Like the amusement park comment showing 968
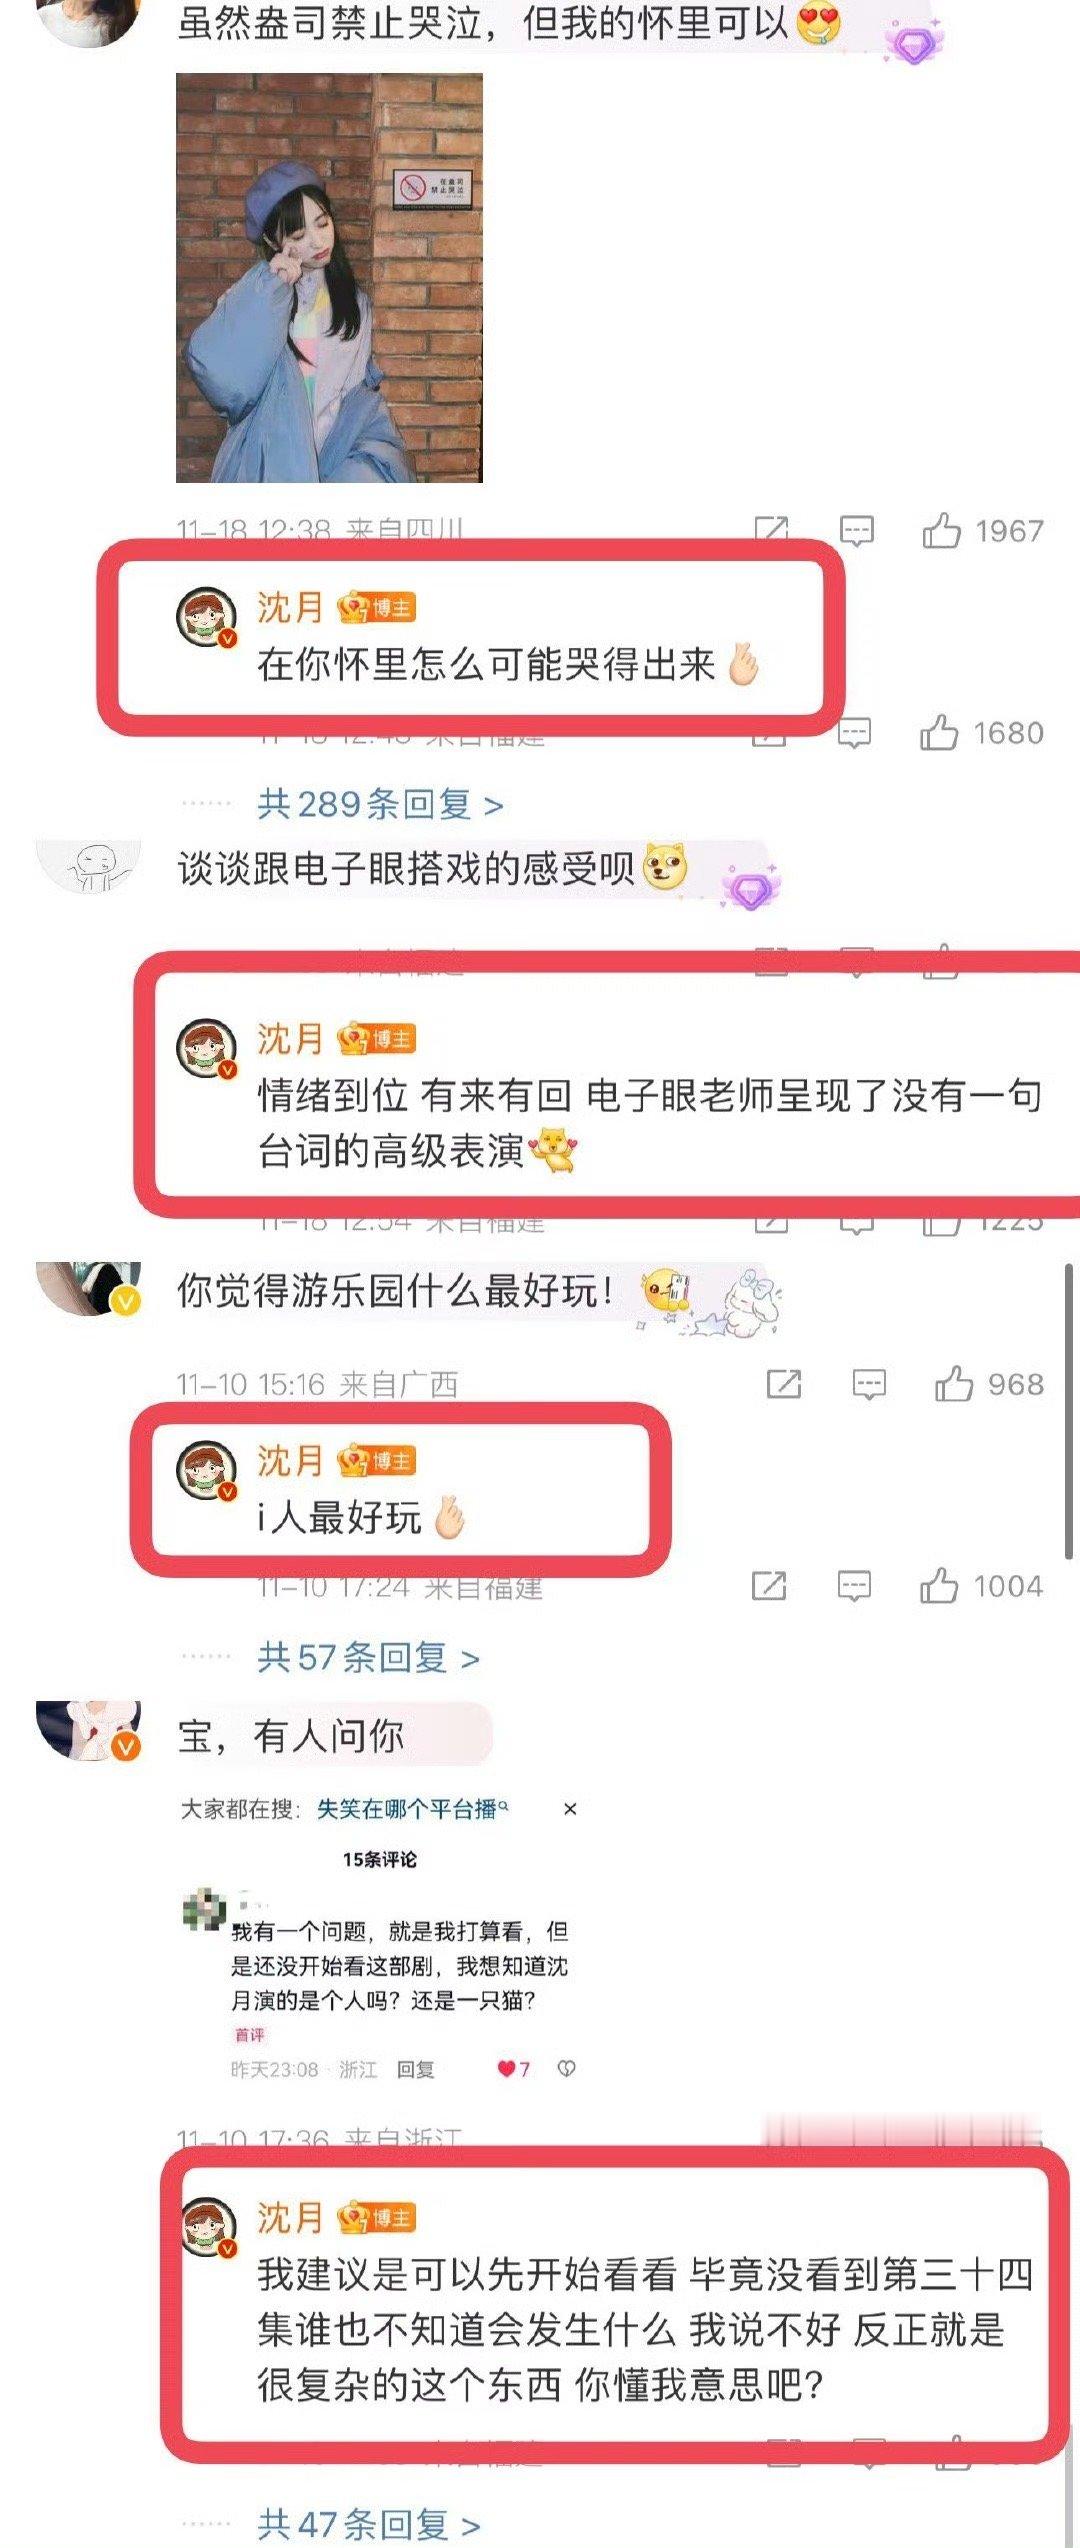1080x2548 pixels. pyautogui.click(x=953, y=1384)
